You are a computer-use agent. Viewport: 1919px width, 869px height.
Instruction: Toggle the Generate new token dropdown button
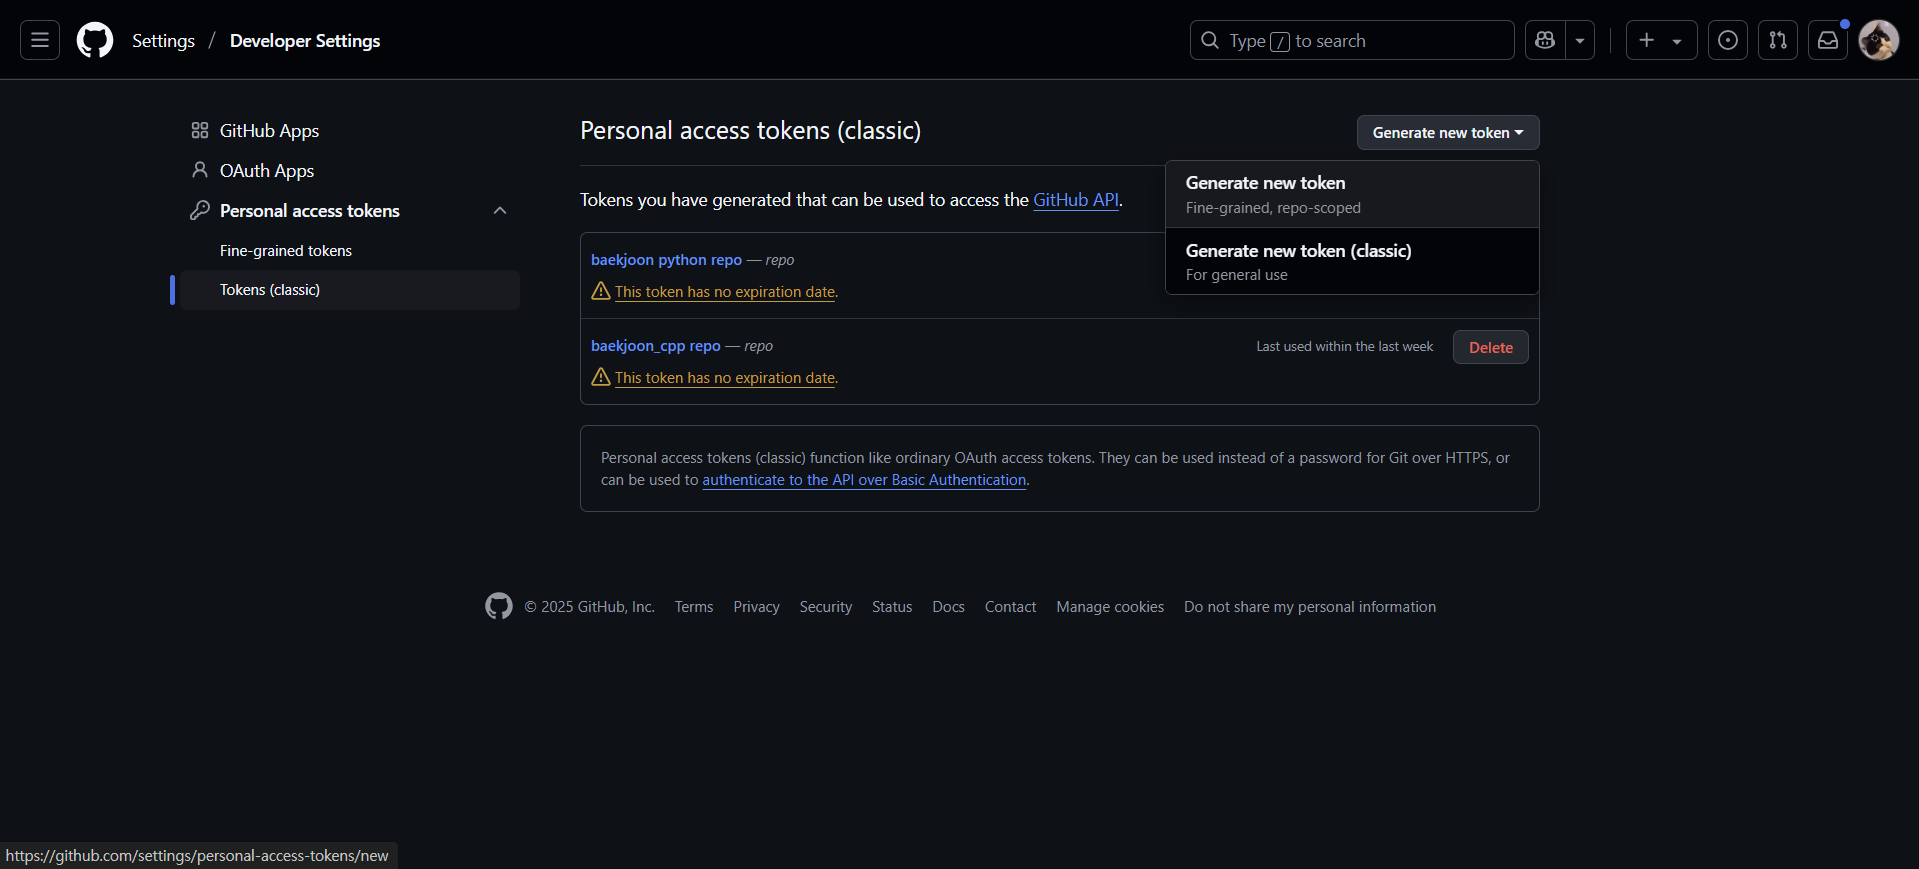point(1447,132)
